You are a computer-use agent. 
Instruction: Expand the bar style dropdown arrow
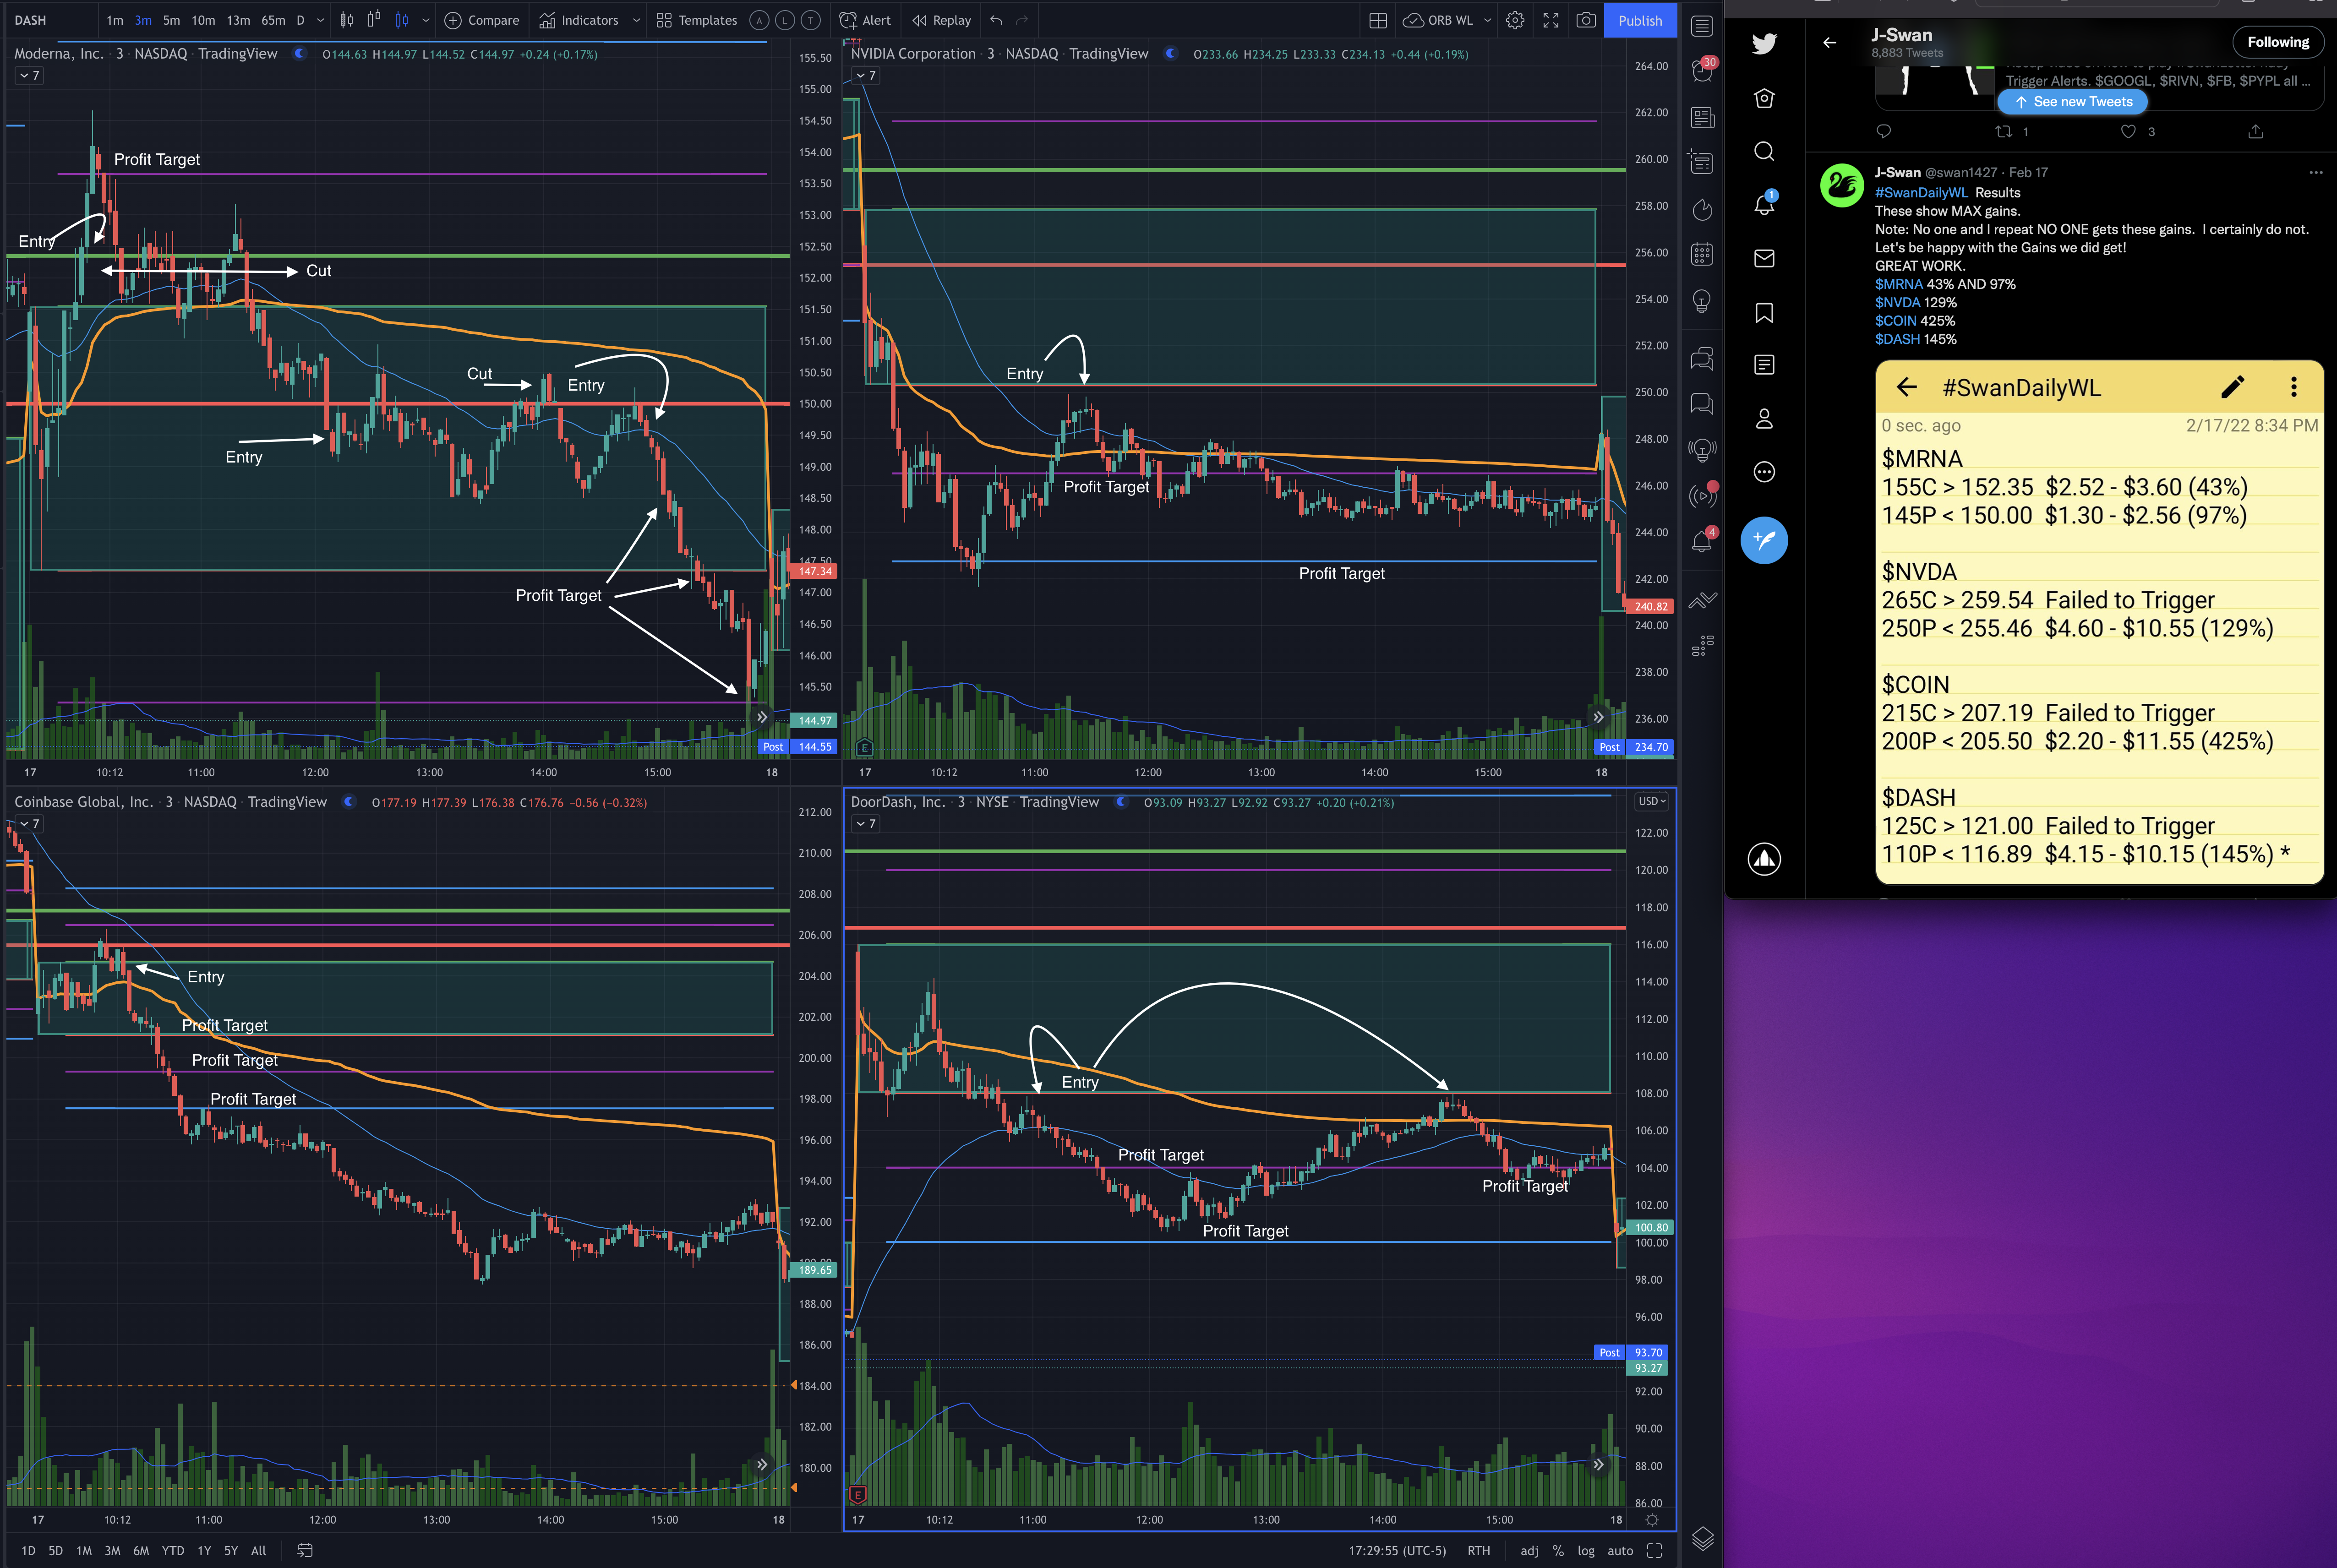click(426, 20)
